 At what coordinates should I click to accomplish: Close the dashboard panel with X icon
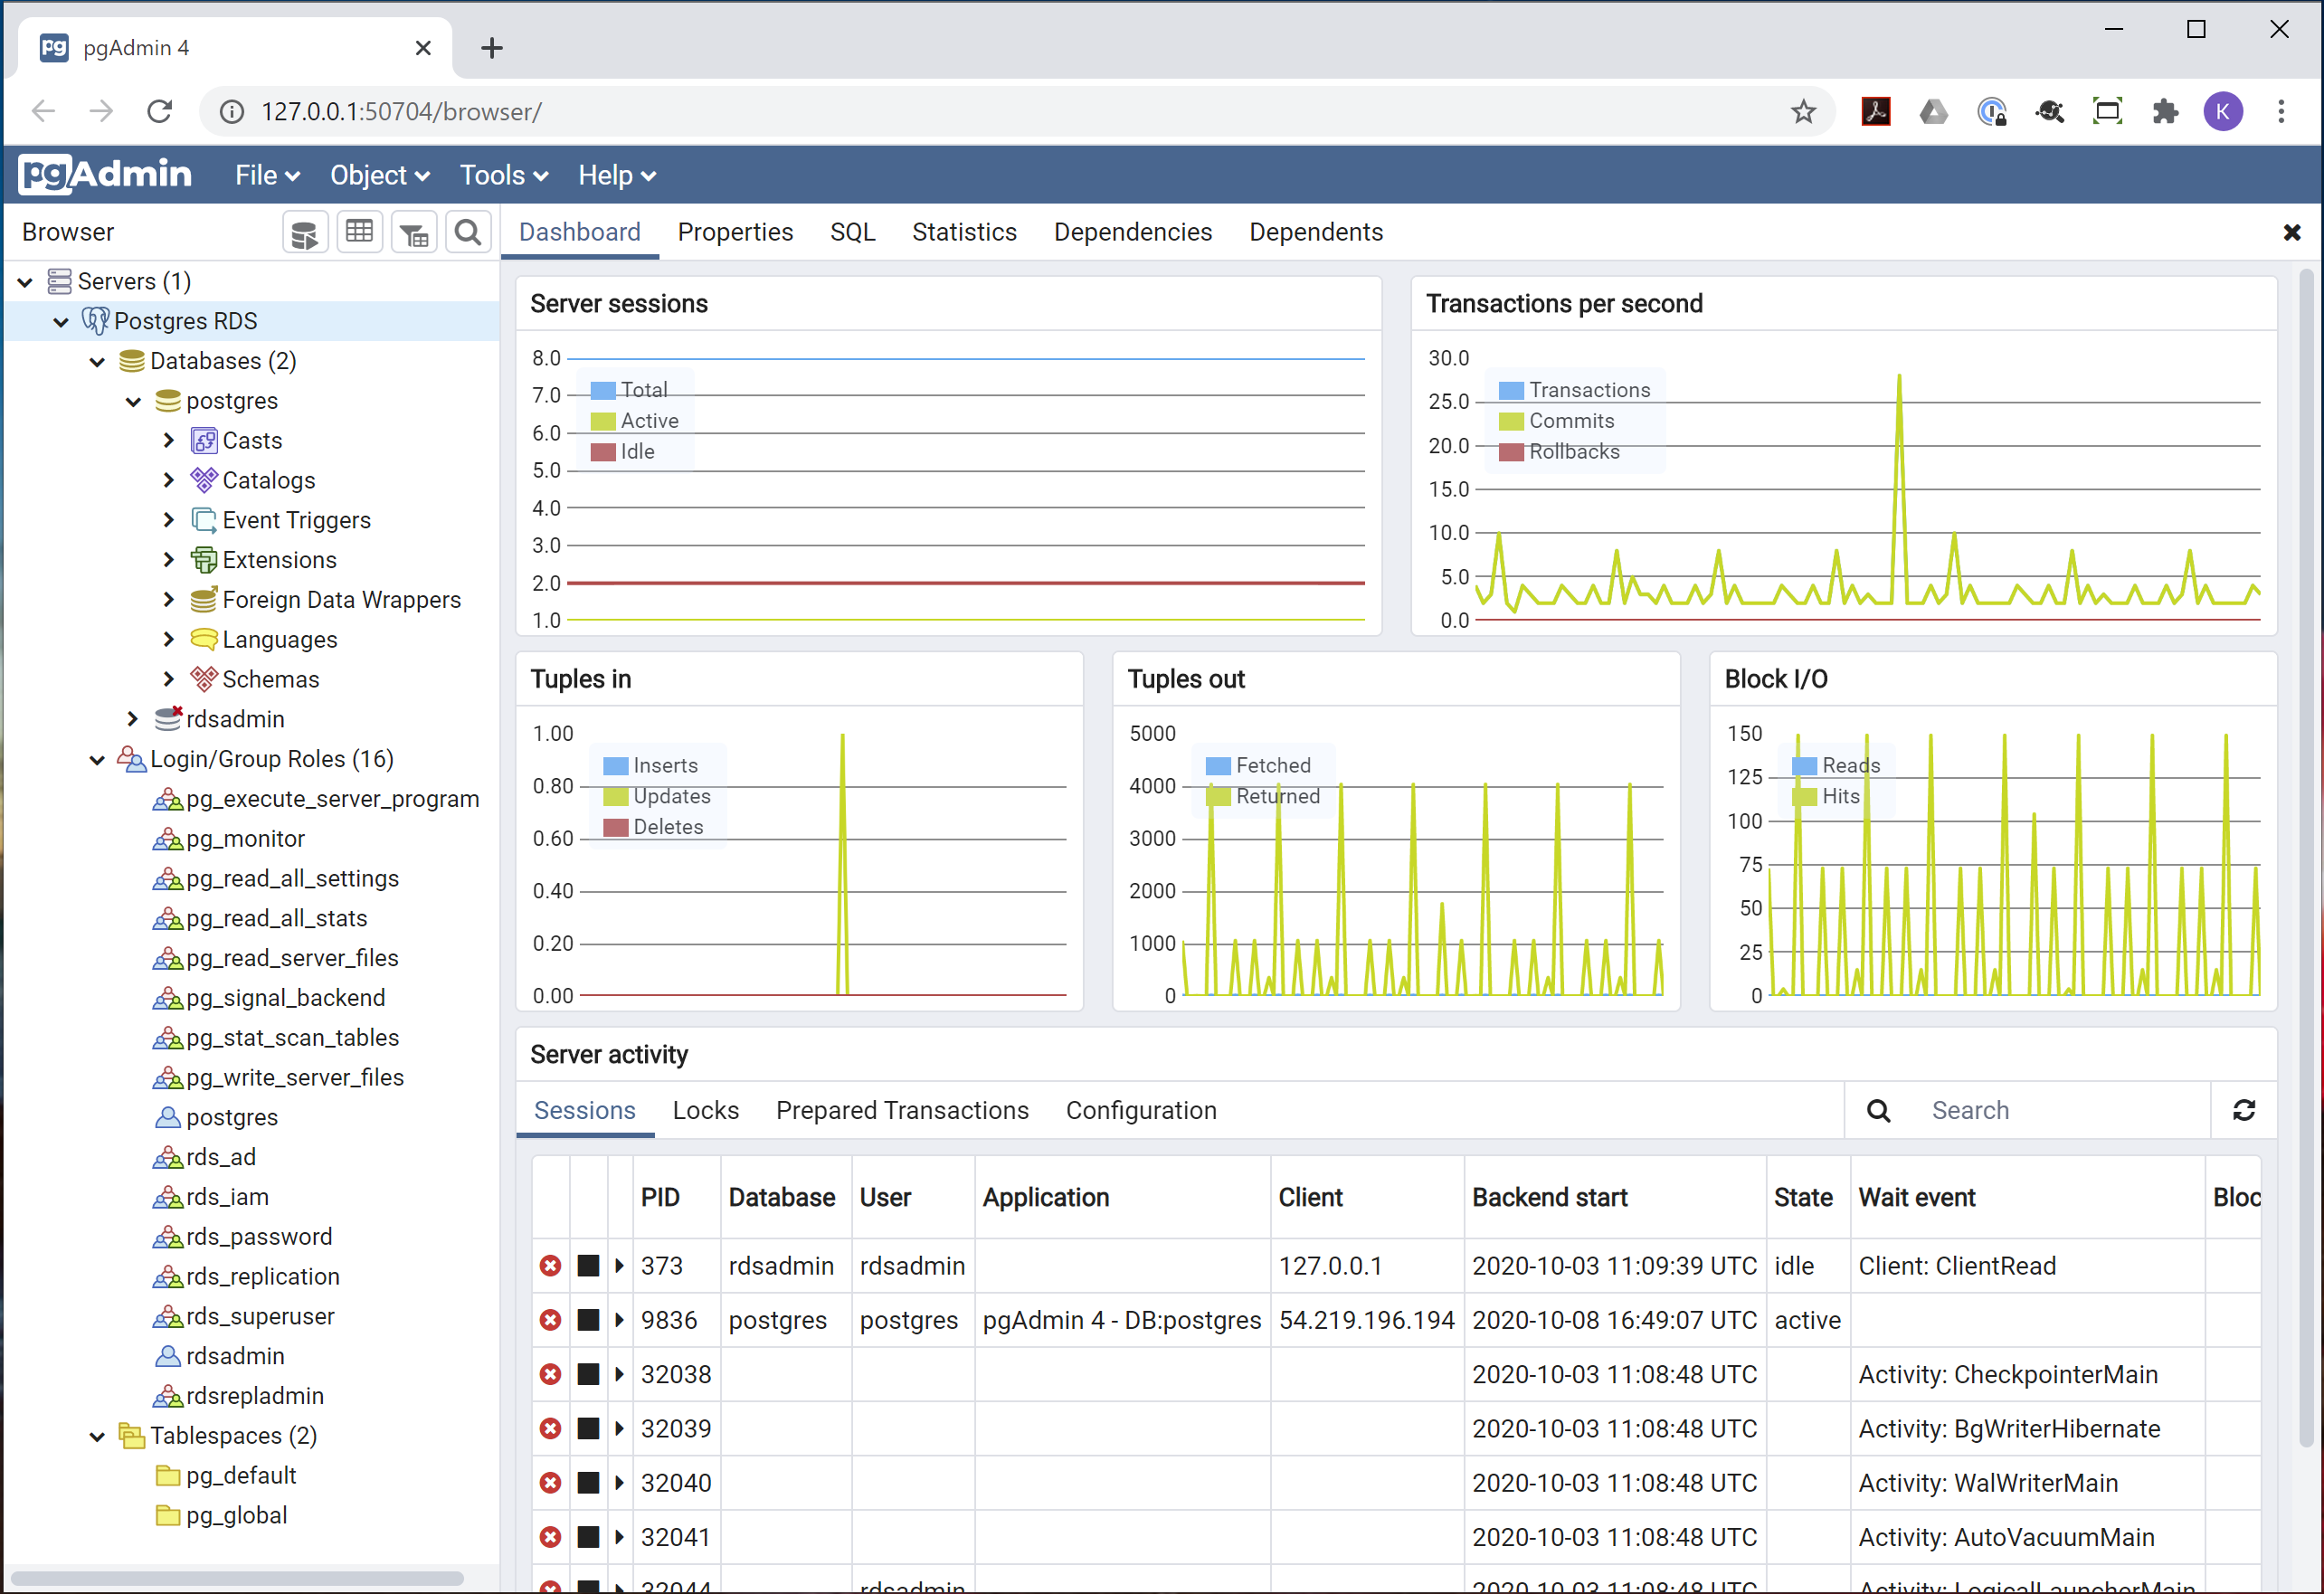2292,233
